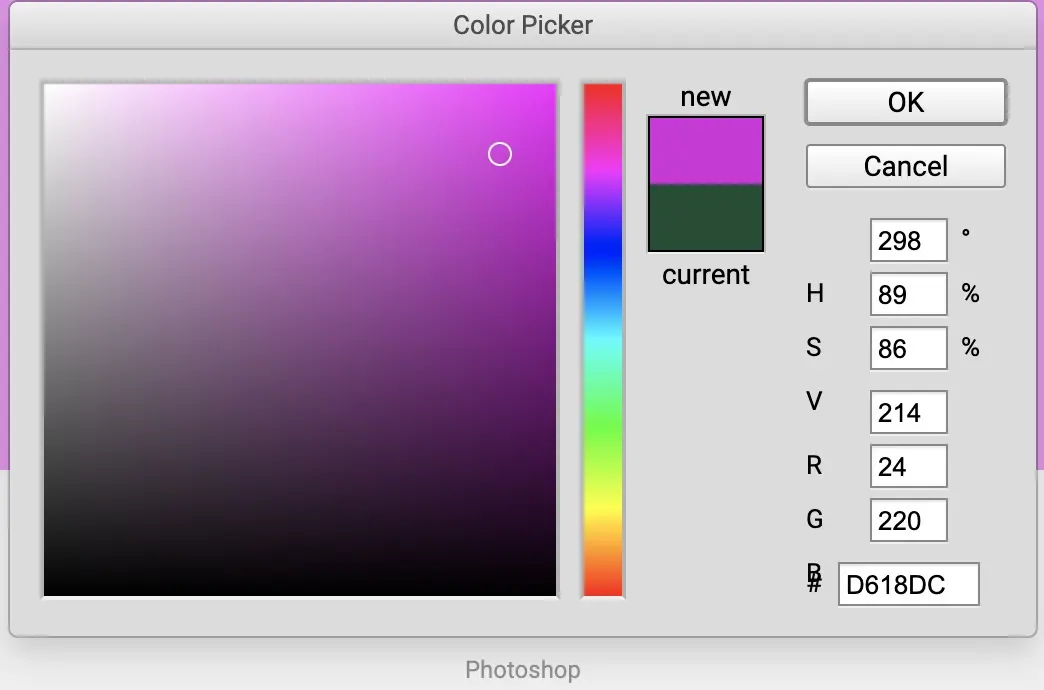Select the current dark green color swatch
The image size is (1044, 690).
[x=706, y=217]
